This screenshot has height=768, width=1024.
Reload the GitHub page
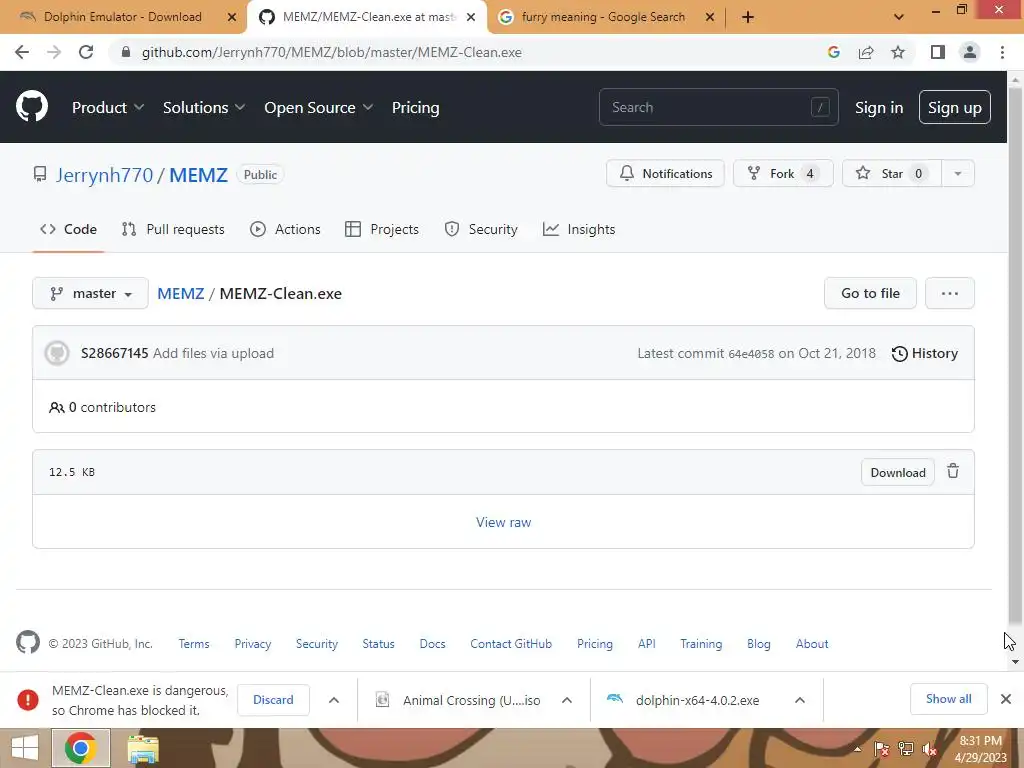click(86, 52)
